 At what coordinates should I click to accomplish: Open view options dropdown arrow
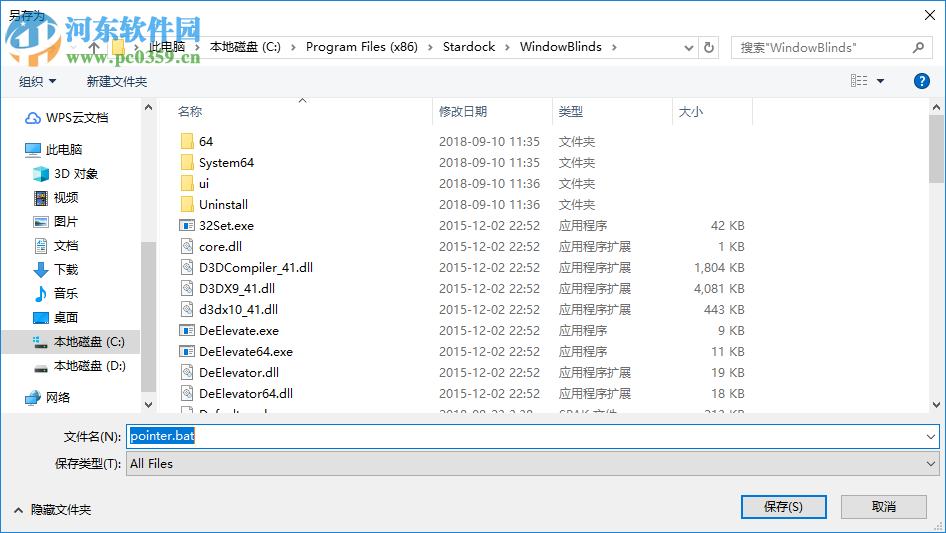[x=880, y=81]
